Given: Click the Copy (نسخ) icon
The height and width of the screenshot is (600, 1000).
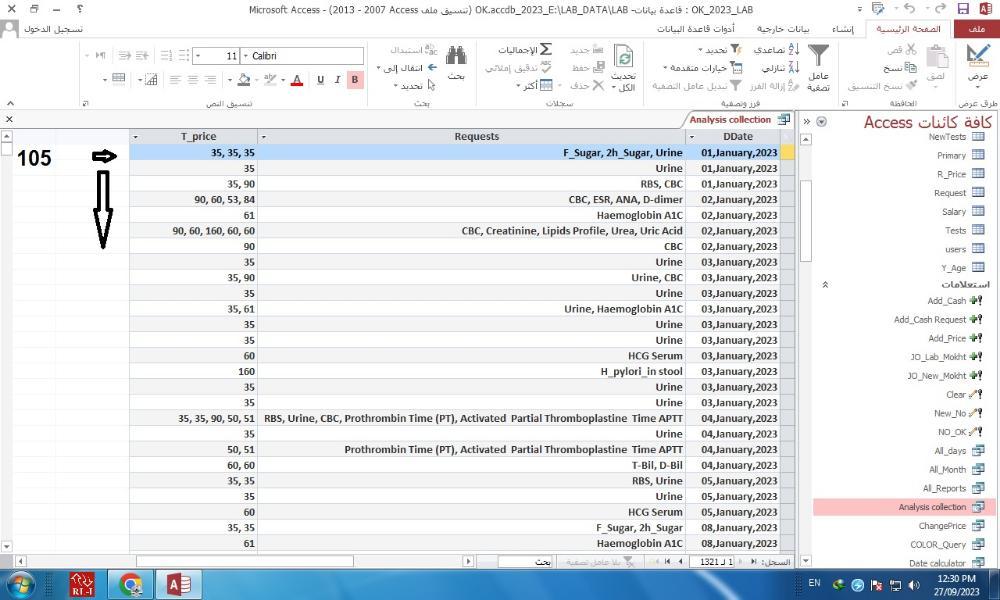Looking at the screenshot, I should (911, 68).
